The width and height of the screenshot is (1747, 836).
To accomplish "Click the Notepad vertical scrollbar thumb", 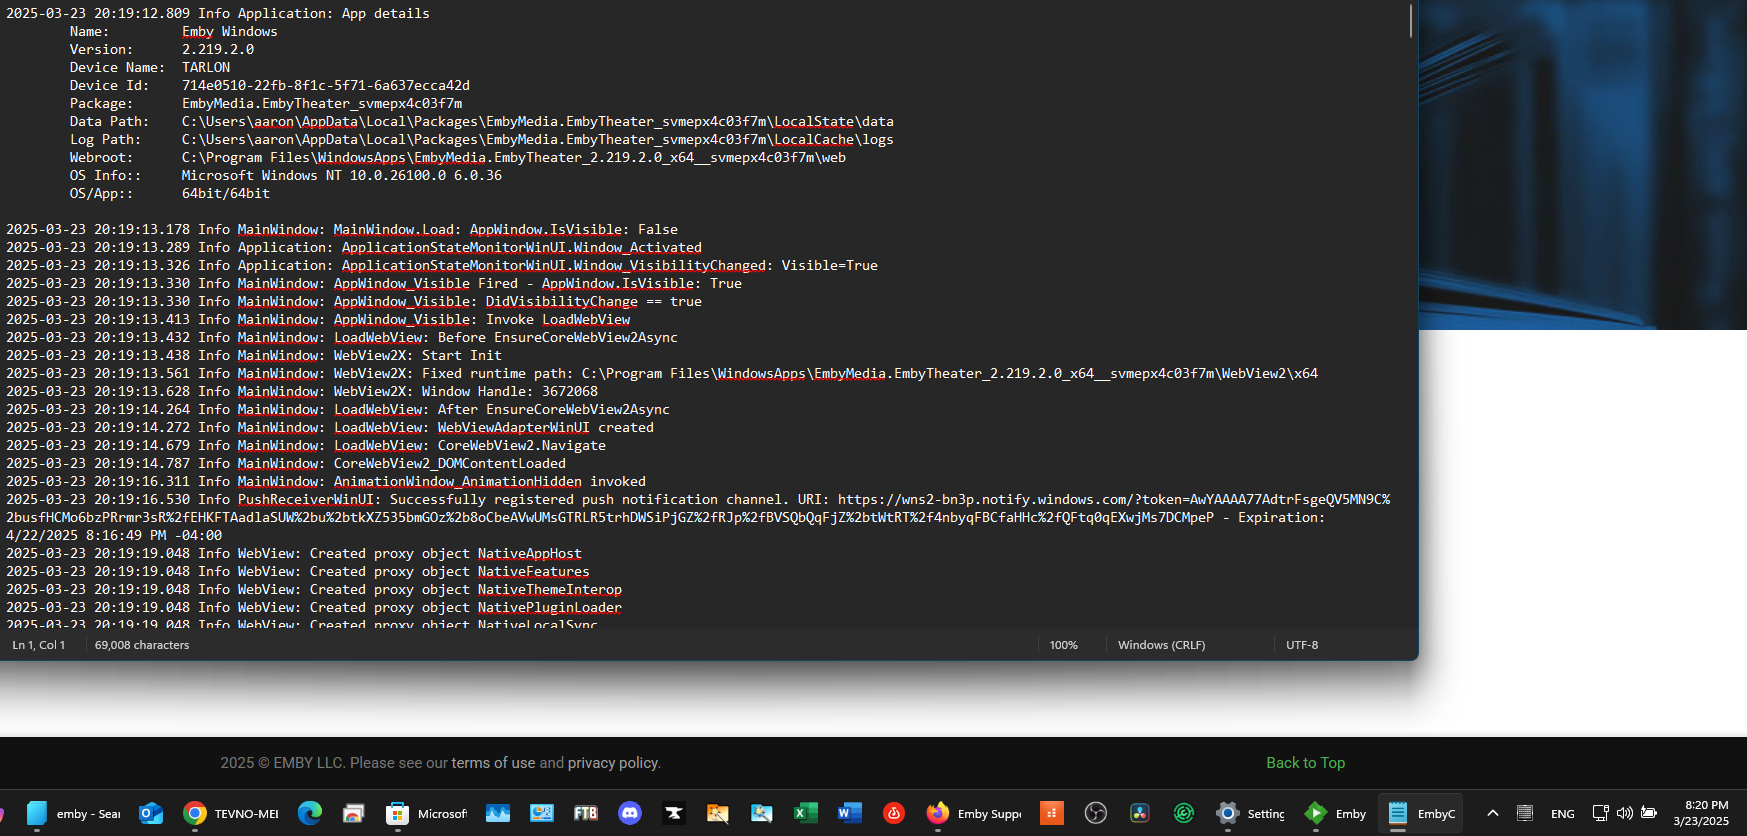I will coord(1411,21).
